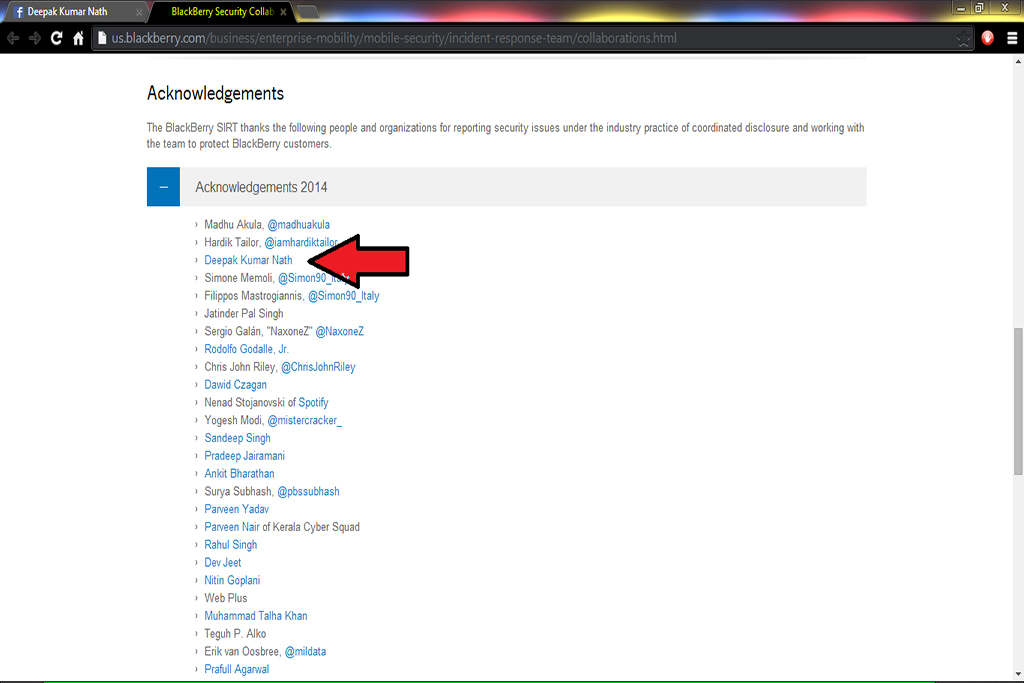1024x683 pixels.
Task: Open the red extension icon in toolbar
Action: [987, 38]
